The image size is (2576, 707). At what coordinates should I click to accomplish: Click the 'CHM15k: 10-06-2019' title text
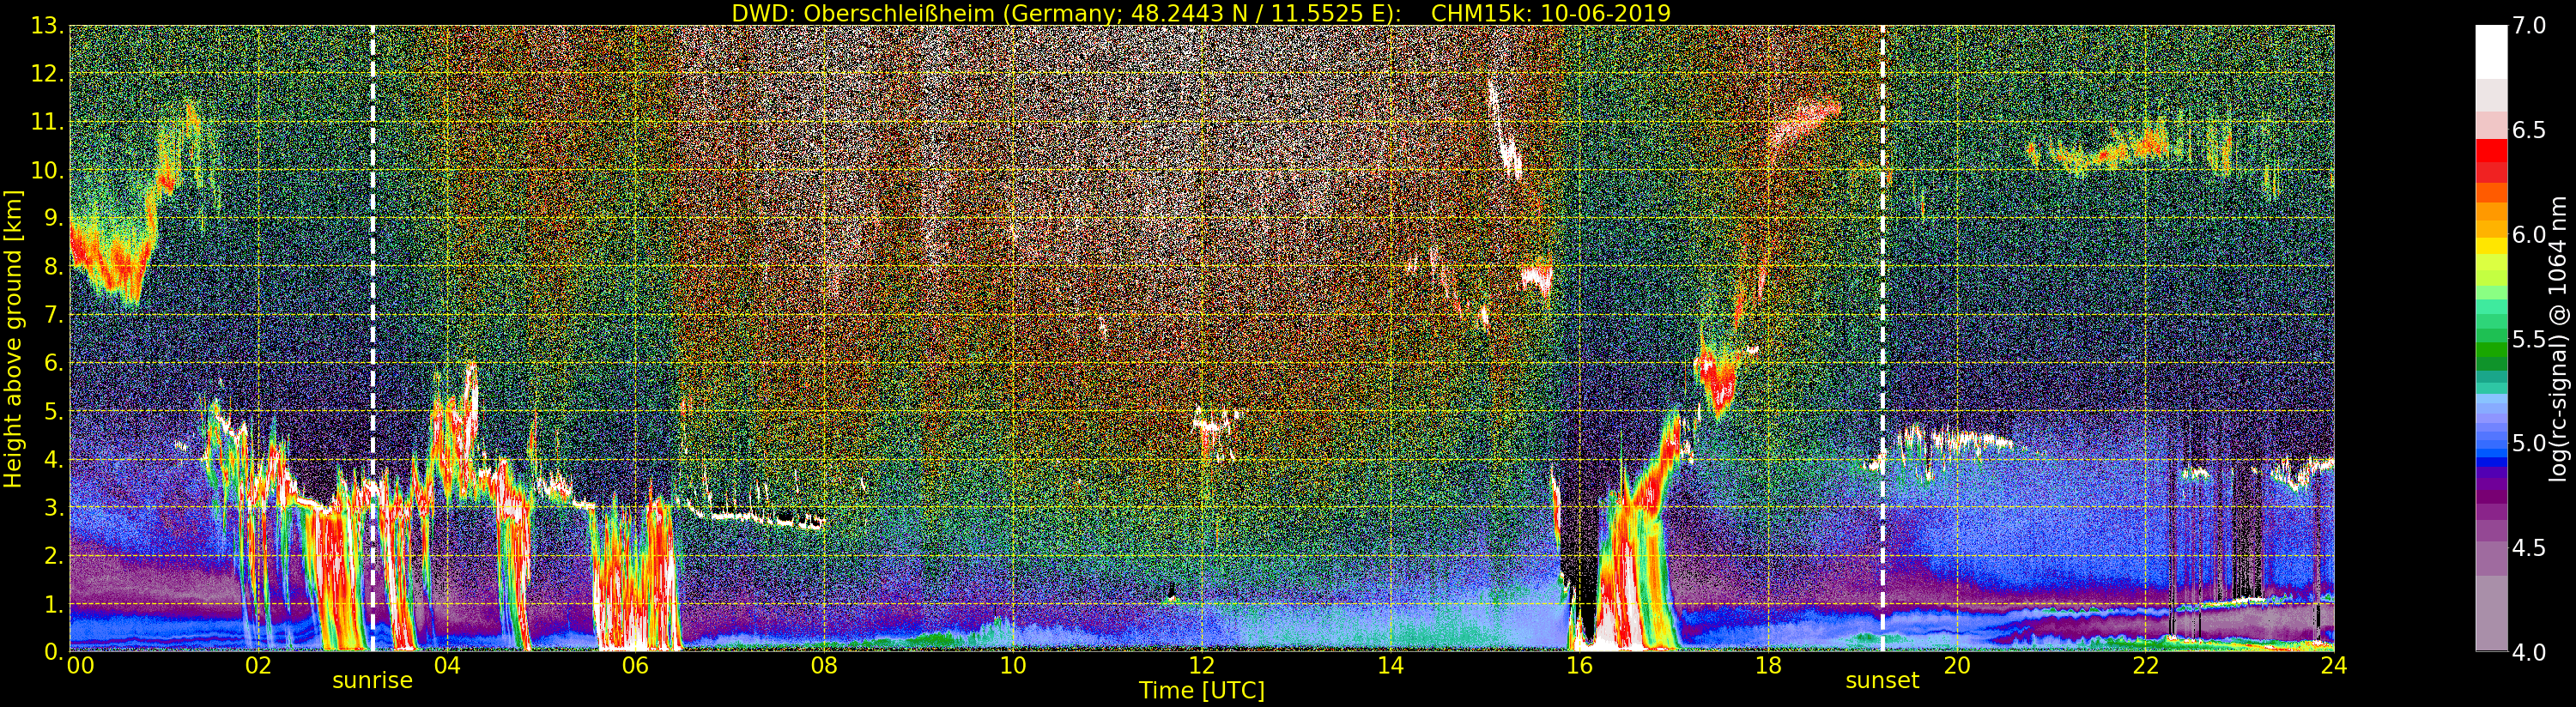[x=1551, y=13]
